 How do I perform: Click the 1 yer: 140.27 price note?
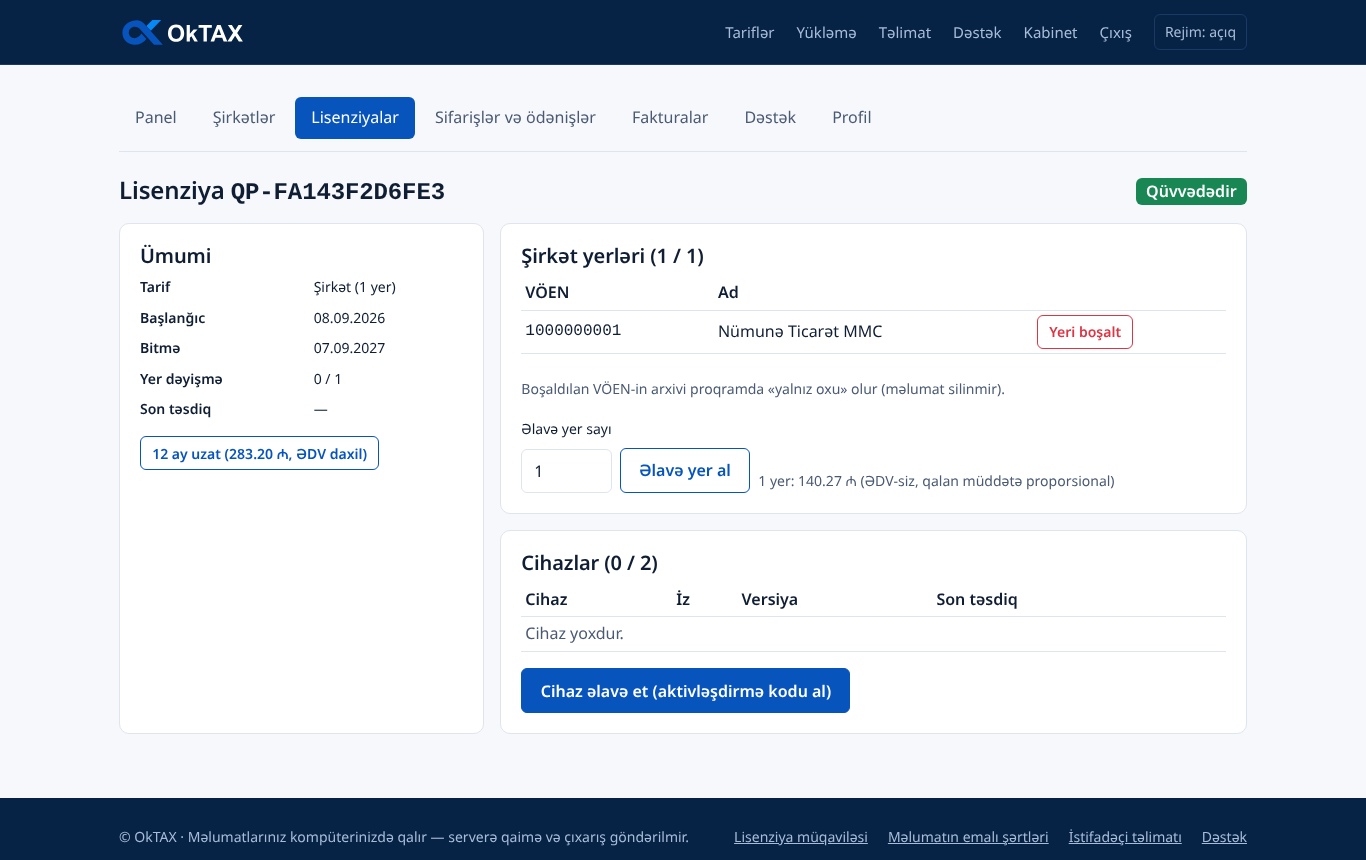[x=936, y=481]
